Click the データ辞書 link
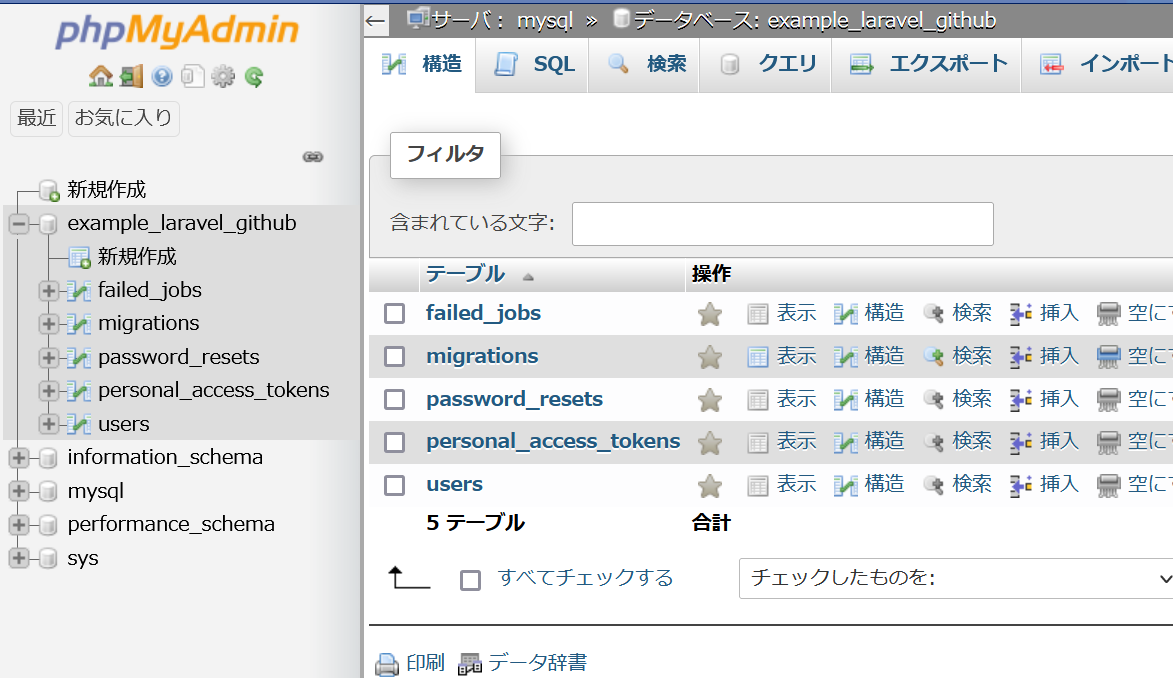The width and height of the screenshot is (1173, 678). click(537, 663)
